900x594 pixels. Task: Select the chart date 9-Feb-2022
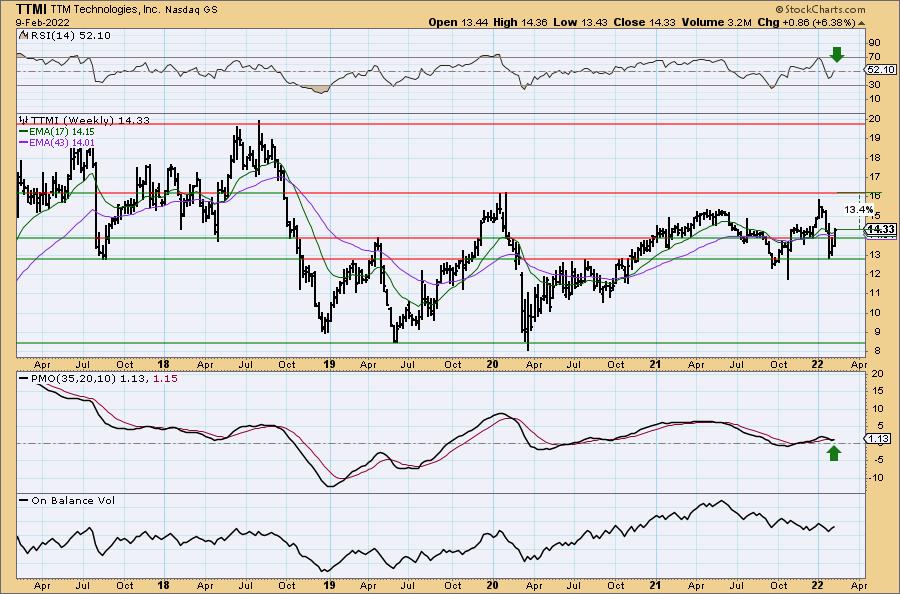coord(42,22)
